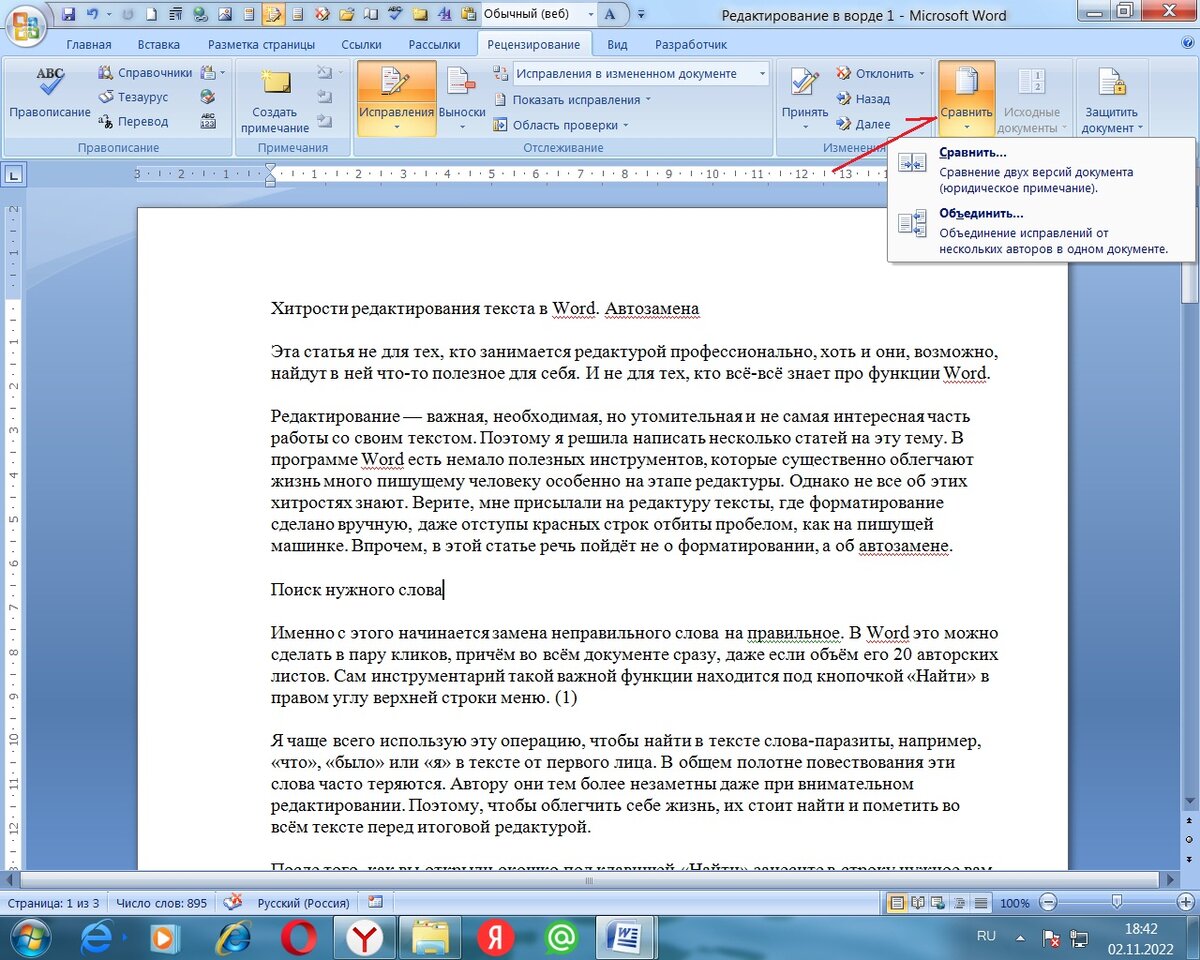This screenshot has width=1200, height=960.
Task: Open Тезаурус thesaurus
Action: (133, 97)
